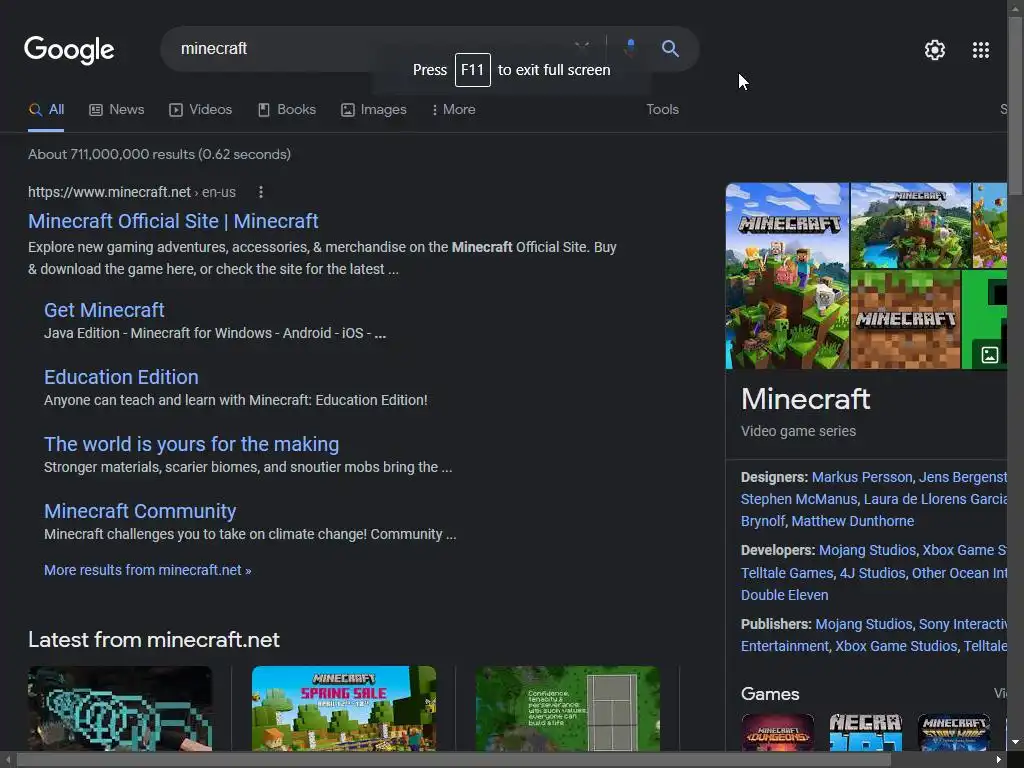This screenshot has height=768, width=1024.
Task: Switch to the Images tab
Action: [x=374, y=110]
